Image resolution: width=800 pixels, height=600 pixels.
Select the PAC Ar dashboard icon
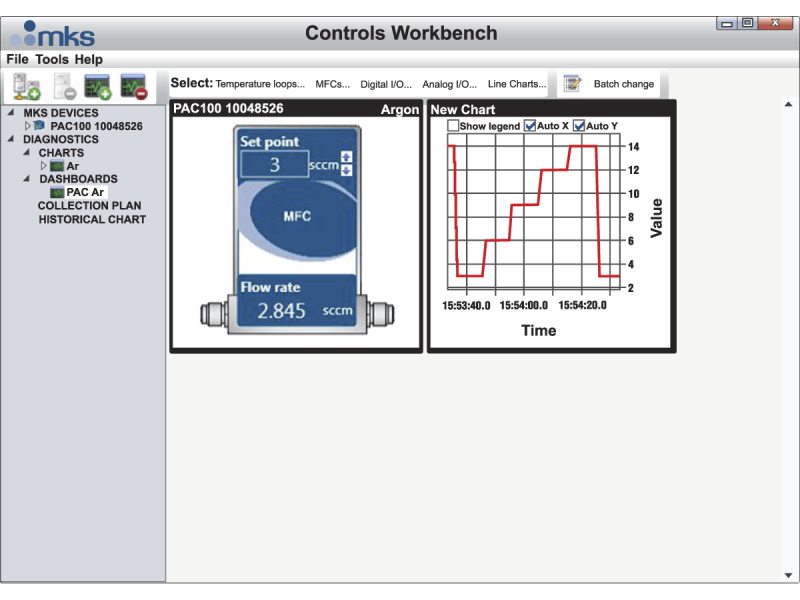tap(57, 192)
